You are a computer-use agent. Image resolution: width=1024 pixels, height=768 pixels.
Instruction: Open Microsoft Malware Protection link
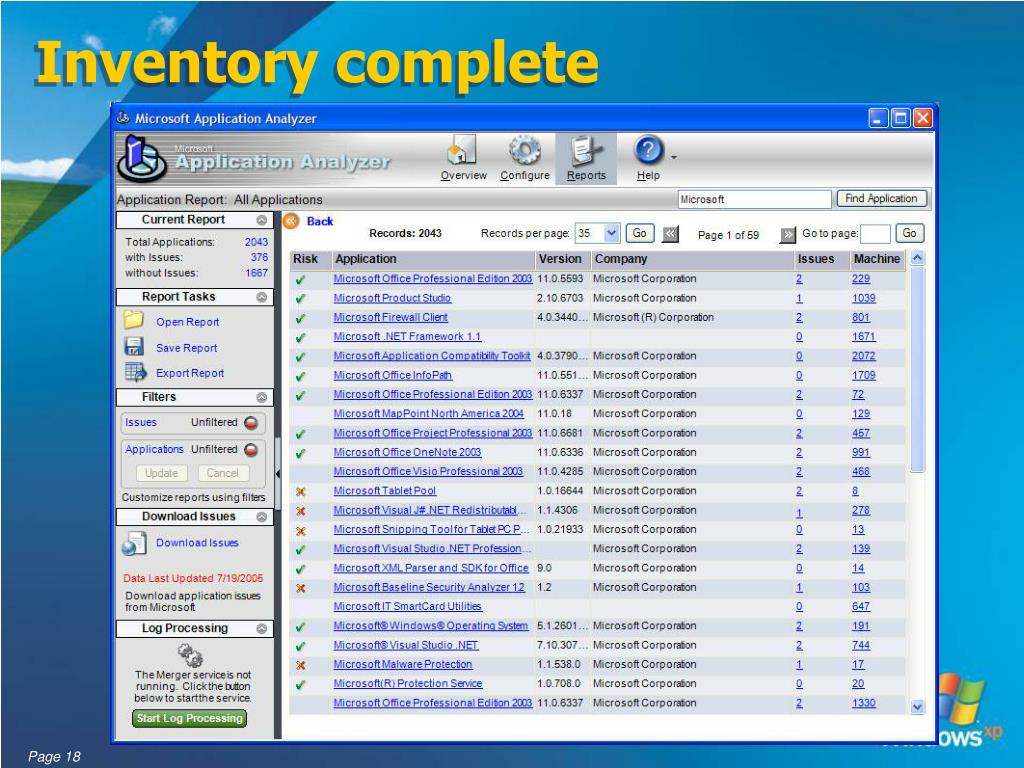coord(402,665)
